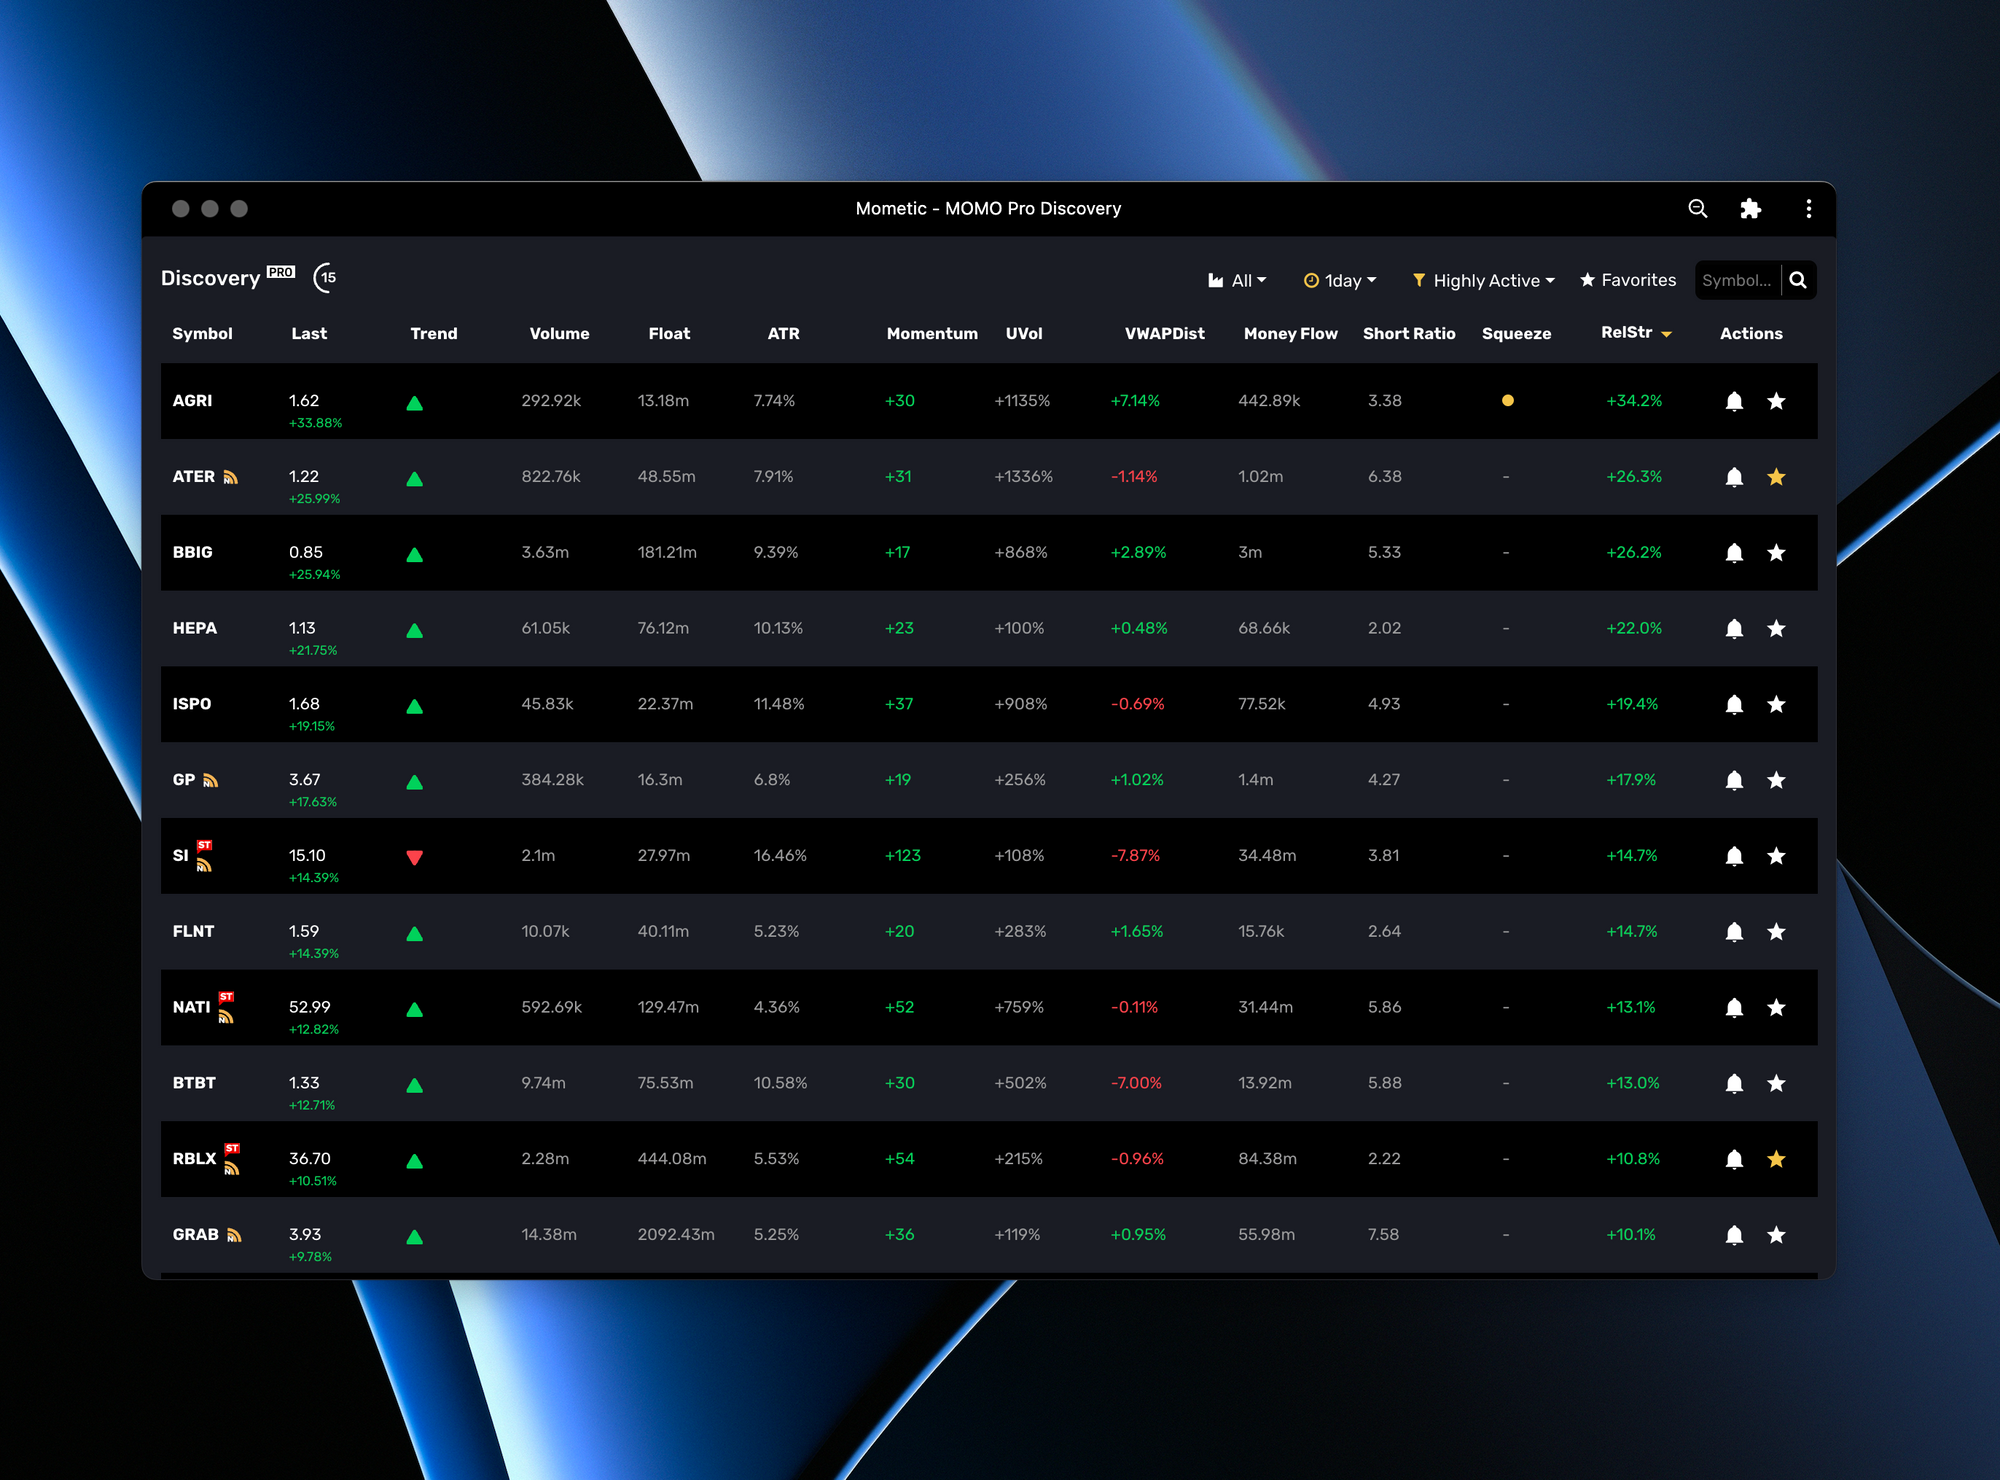Expand the All market dropdown
This screenshot has height=1480, width=2000.
(x=1238, y=281)
